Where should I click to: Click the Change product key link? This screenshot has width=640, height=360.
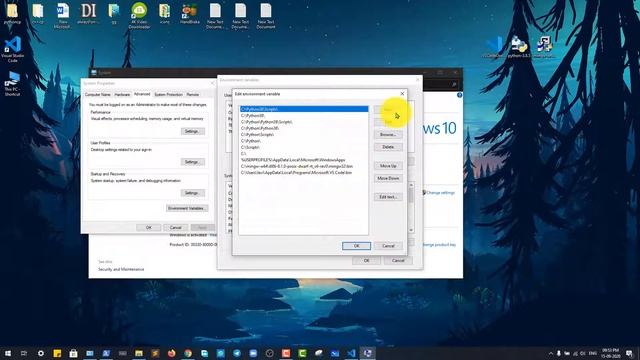439,244
